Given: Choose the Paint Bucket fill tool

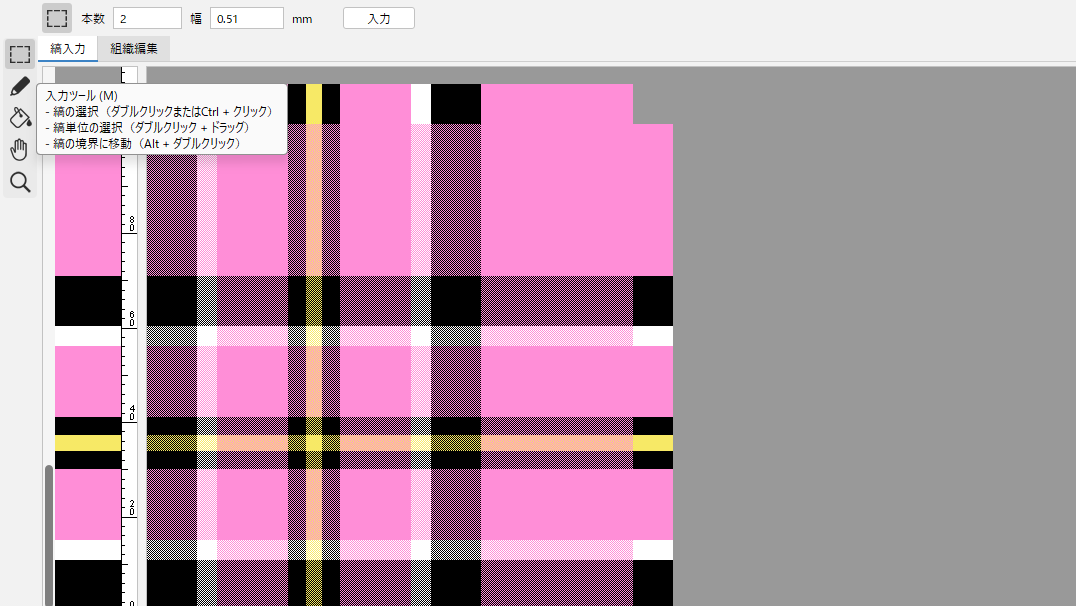Looking at the screenshot, I should click(20, 118).
